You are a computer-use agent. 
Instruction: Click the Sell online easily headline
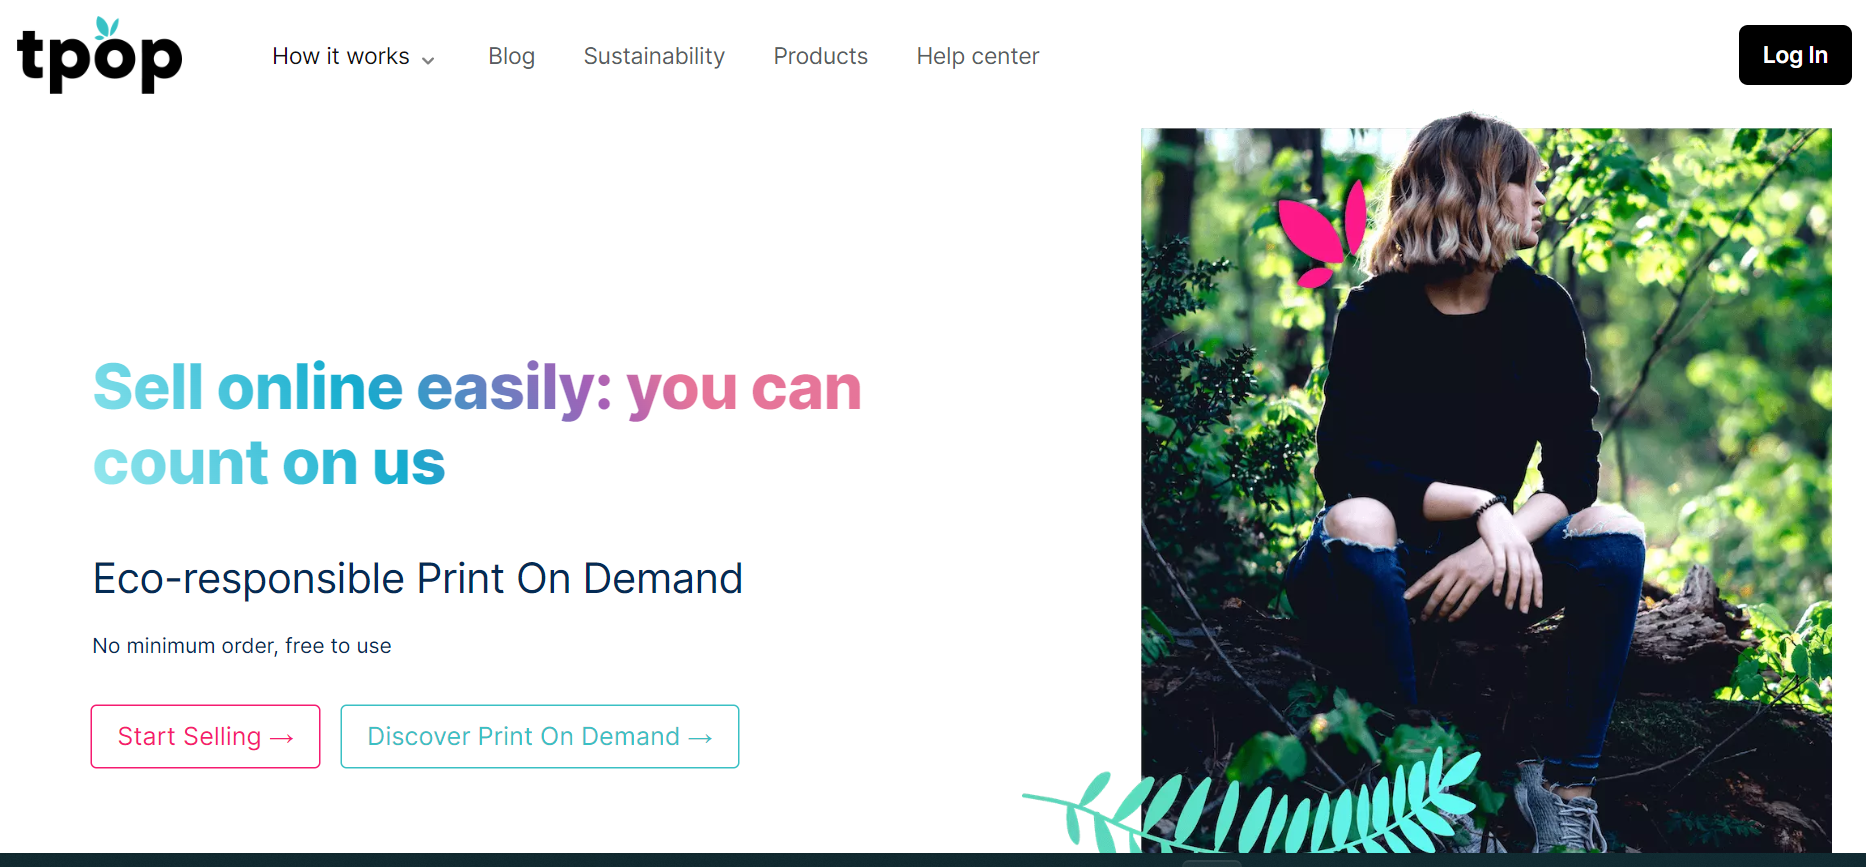coord(477,425)
